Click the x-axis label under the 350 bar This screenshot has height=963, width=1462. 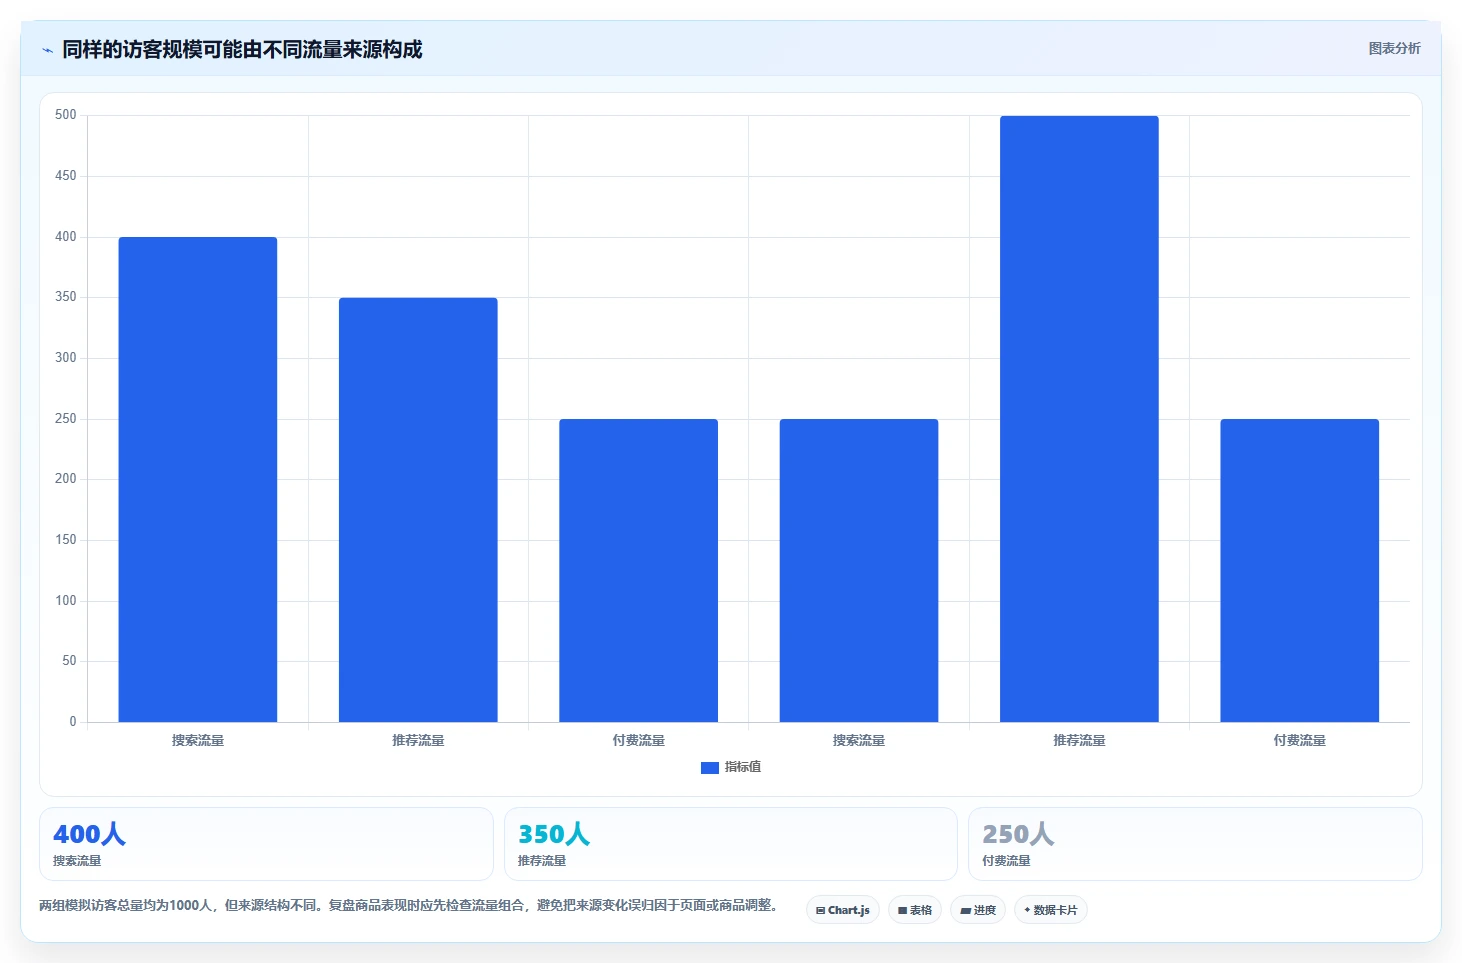tap(418, 741)
